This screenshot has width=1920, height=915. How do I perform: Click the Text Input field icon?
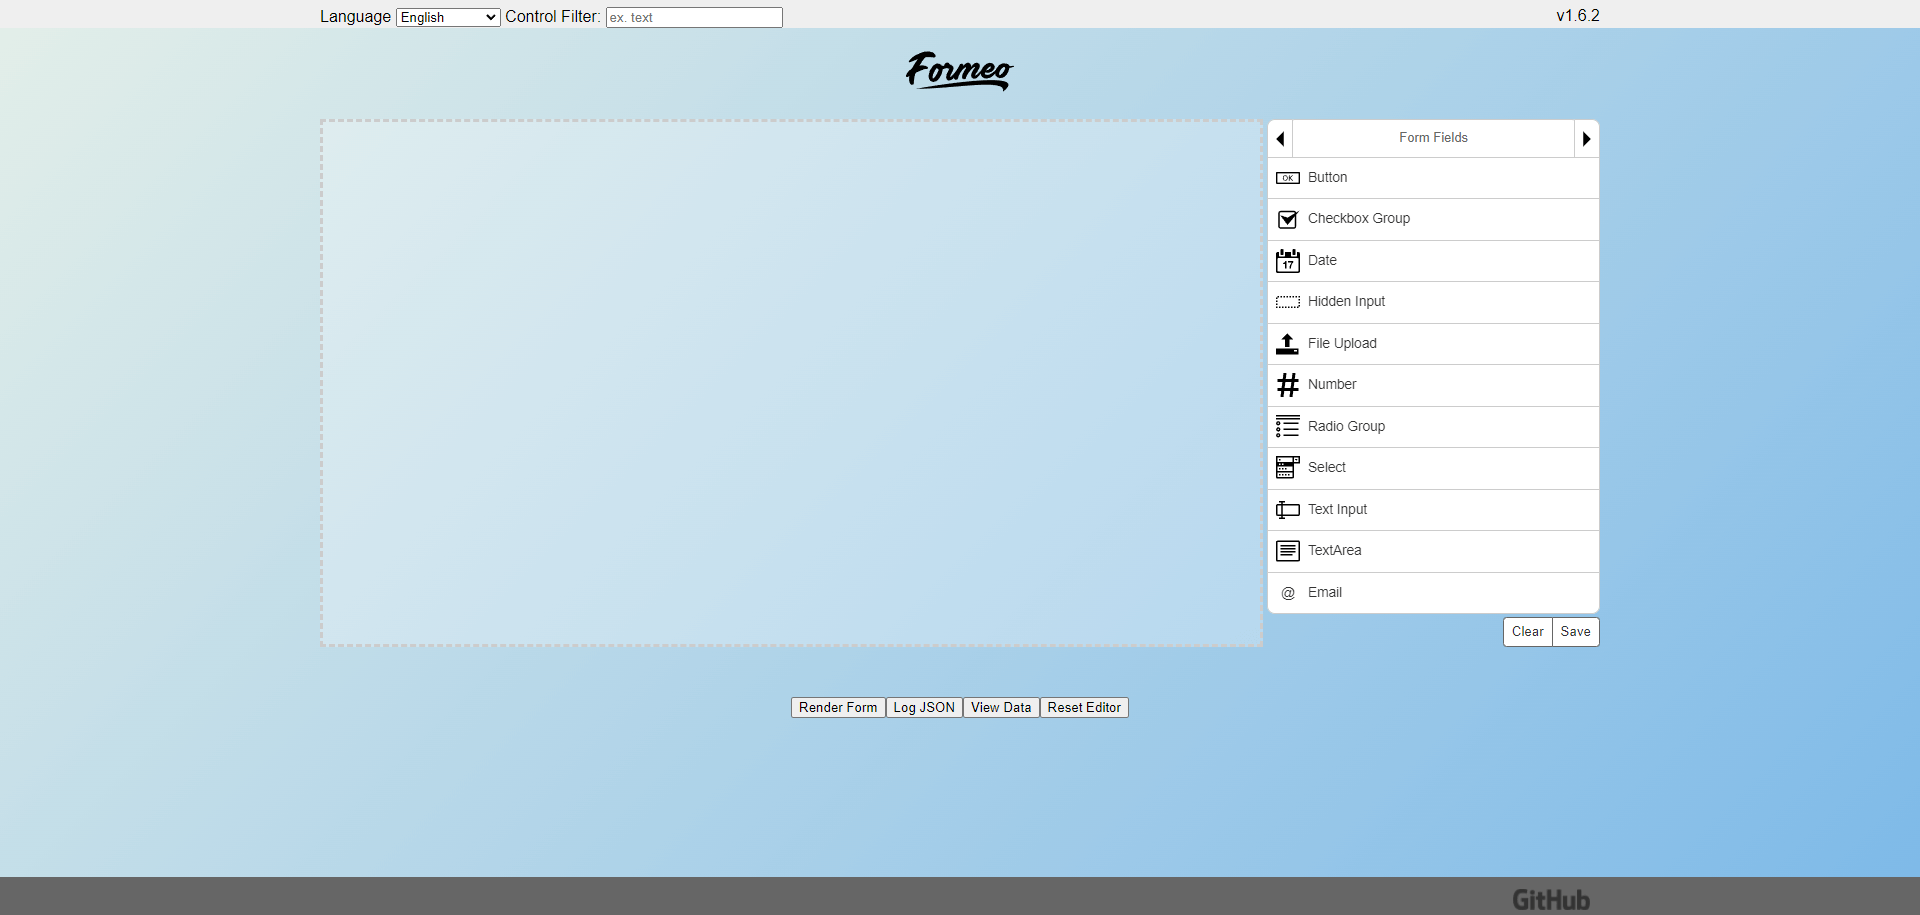pos(1288,510)
